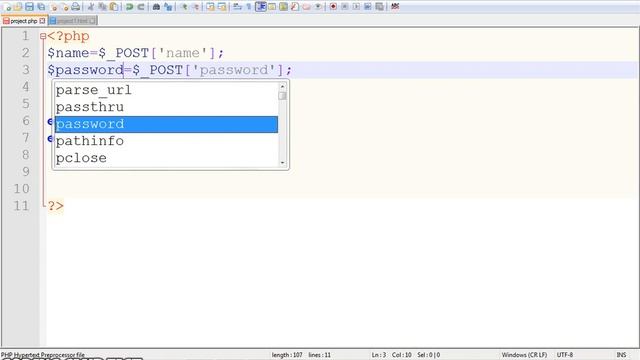
Task: Toggle Show All Characters pilcrow icon
Action: (249, 7)
